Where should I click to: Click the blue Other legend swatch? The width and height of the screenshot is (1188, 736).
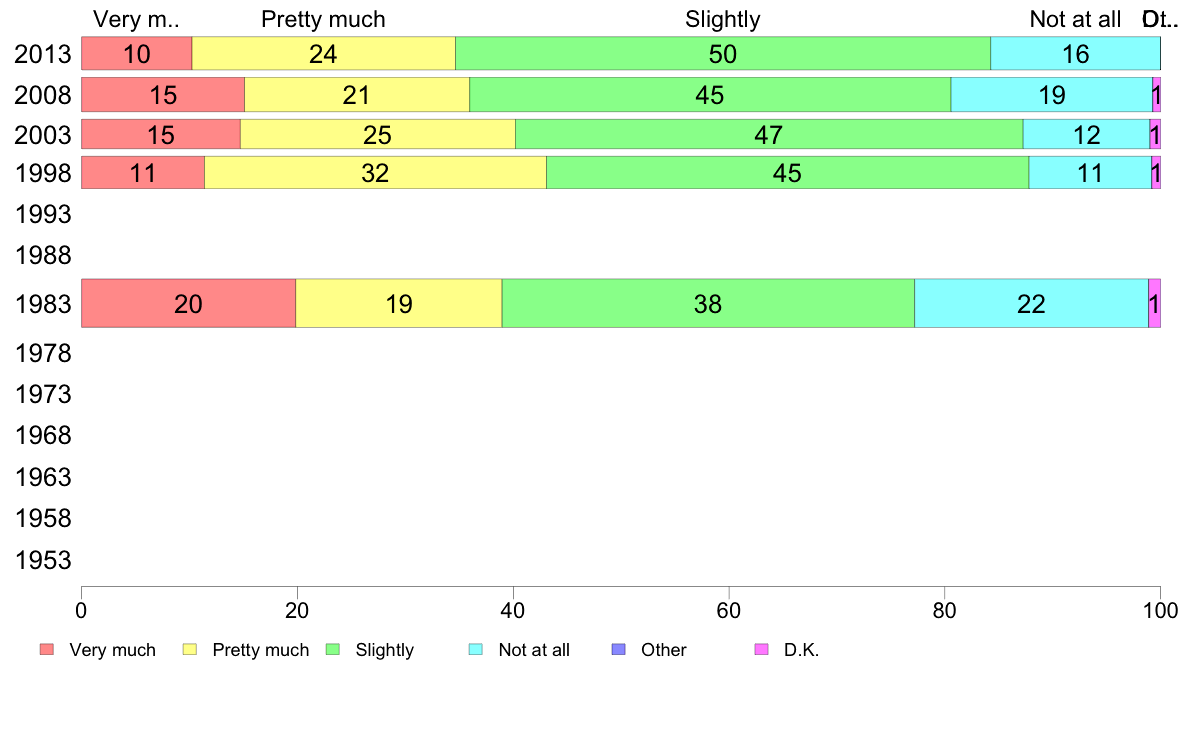pos(619,650)
